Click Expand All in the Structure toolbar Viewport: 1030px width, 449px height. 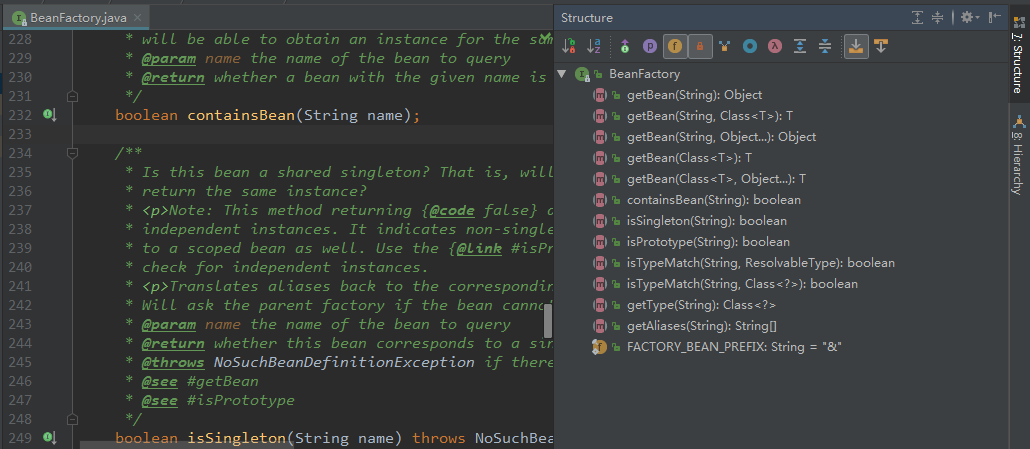(800, 46)
